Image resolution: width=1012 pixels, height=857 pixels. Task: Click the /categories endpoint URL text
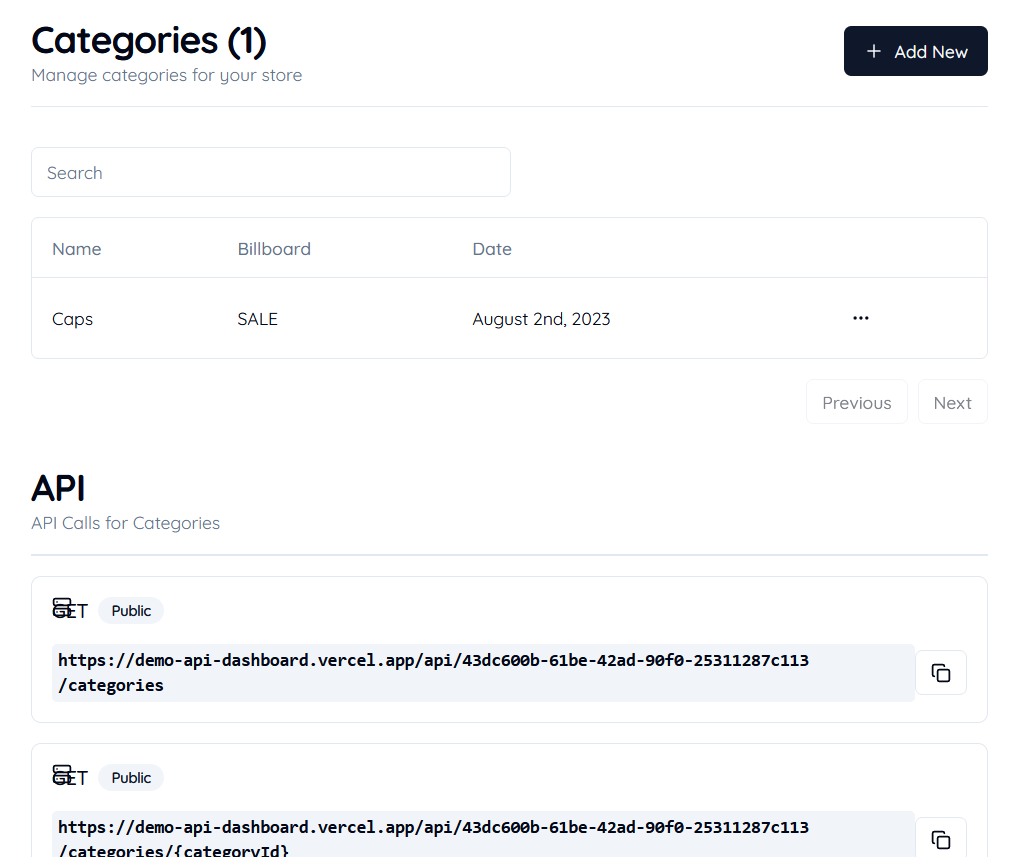tap(433, 672)
